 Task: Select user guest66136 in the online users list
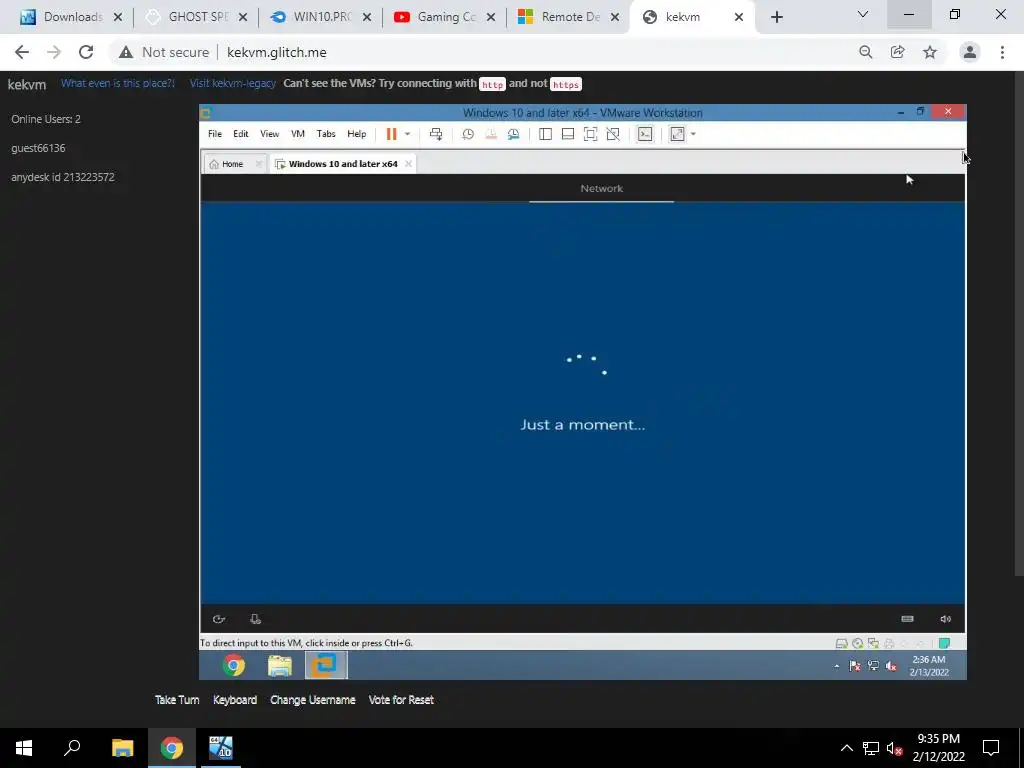point(38,148)
